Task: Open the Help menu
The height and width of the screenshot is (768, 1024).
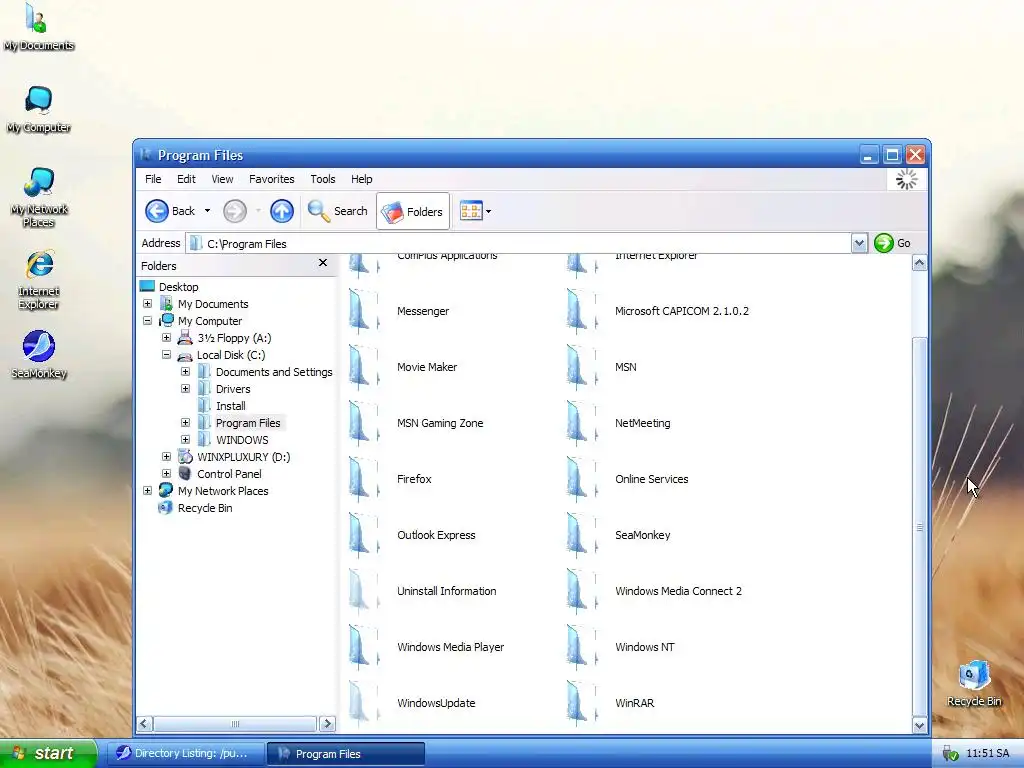Action: pyautogui.click(x=361, y=179)
